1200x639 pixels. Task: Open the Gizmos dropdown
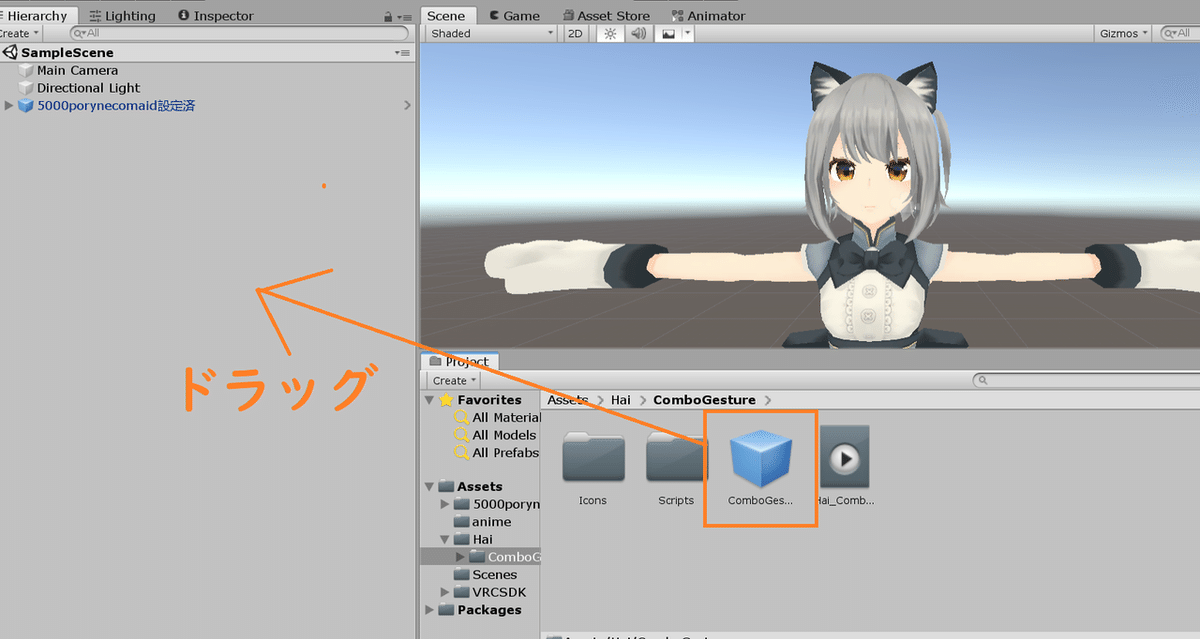(1123, 33)
